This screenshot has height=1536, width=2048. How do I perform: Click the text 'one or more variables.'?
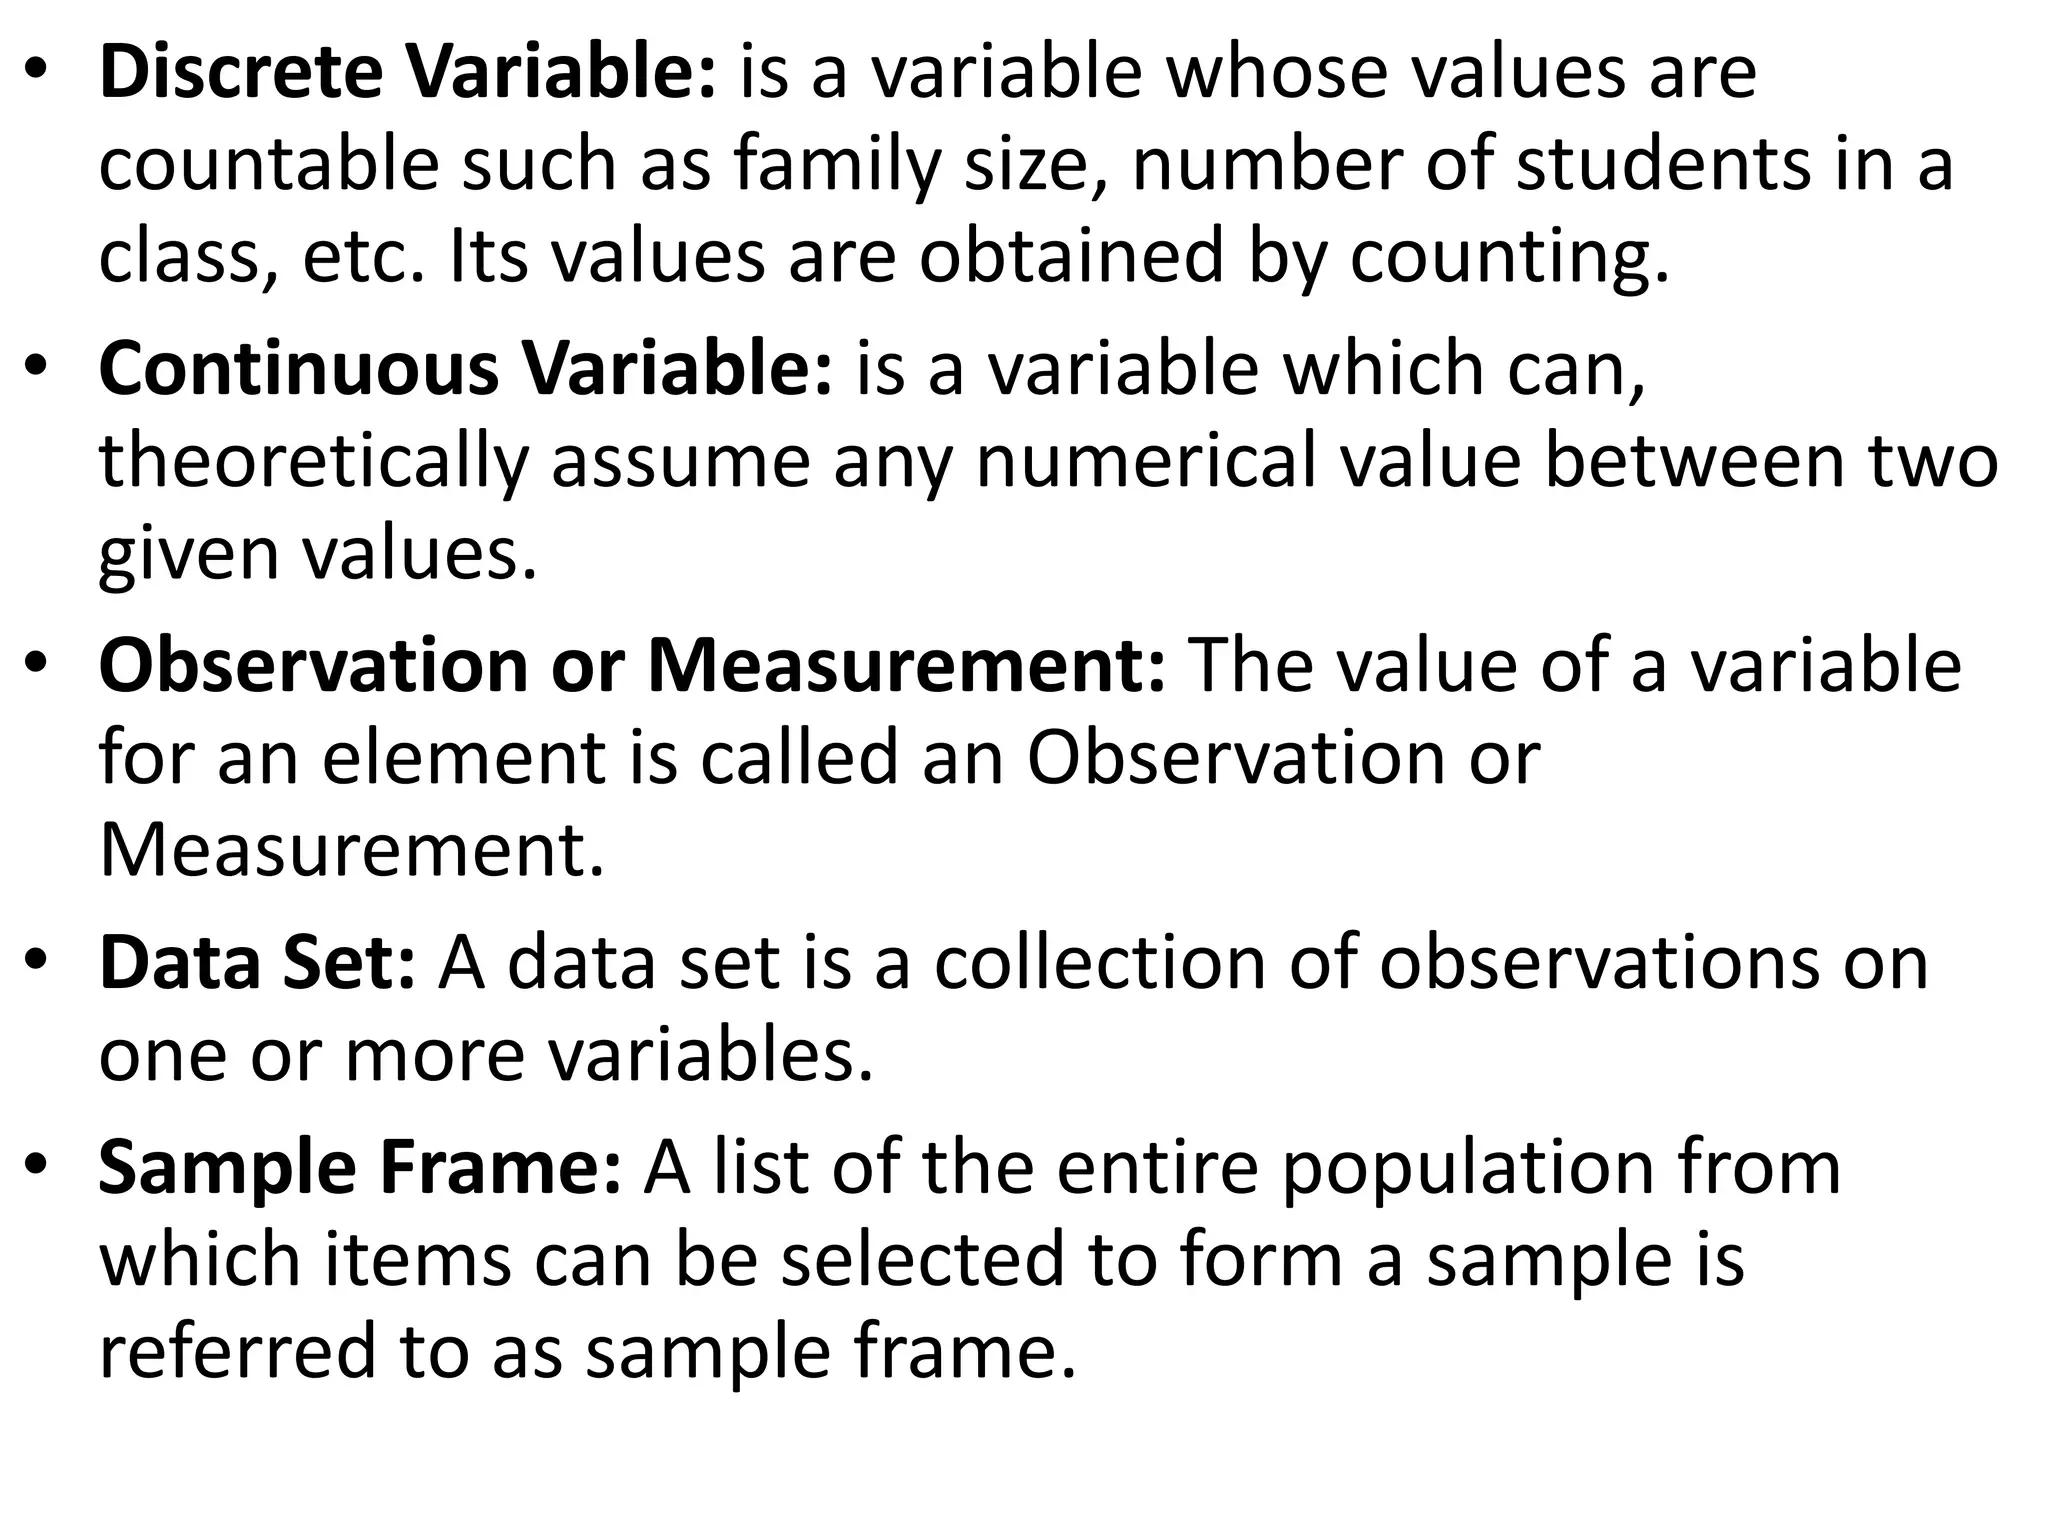[x=486, y=1054]
